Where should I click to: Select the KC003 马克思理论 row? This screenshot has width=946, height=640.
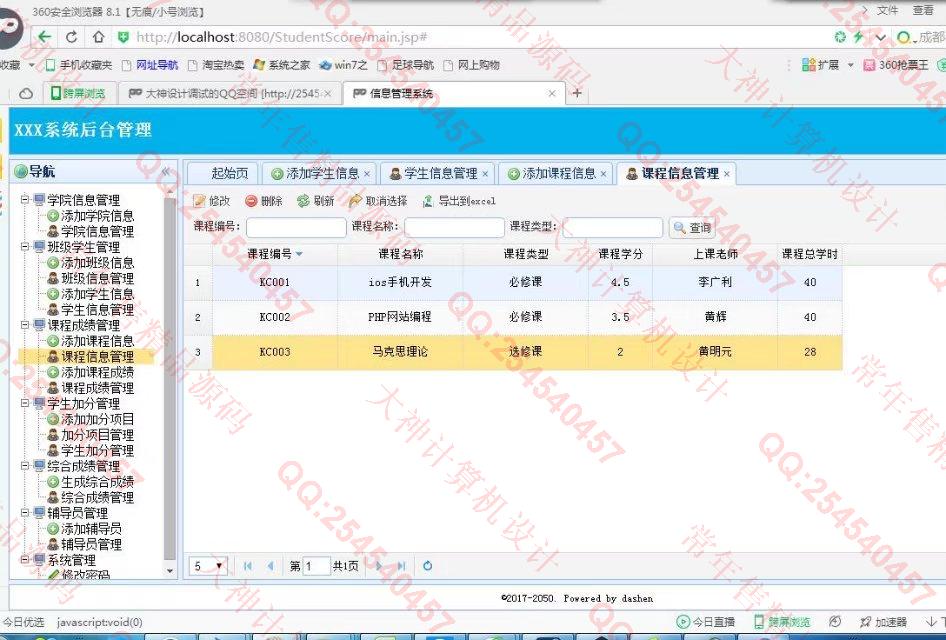pos(513,352)
